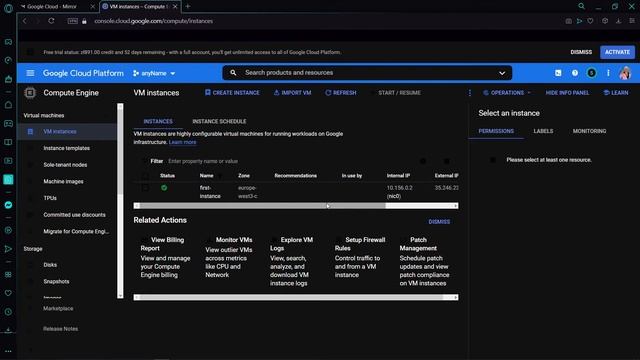Screen dimensions: 640x360
Task: Open Committed use discounts in sidebar
Action: 74,215
